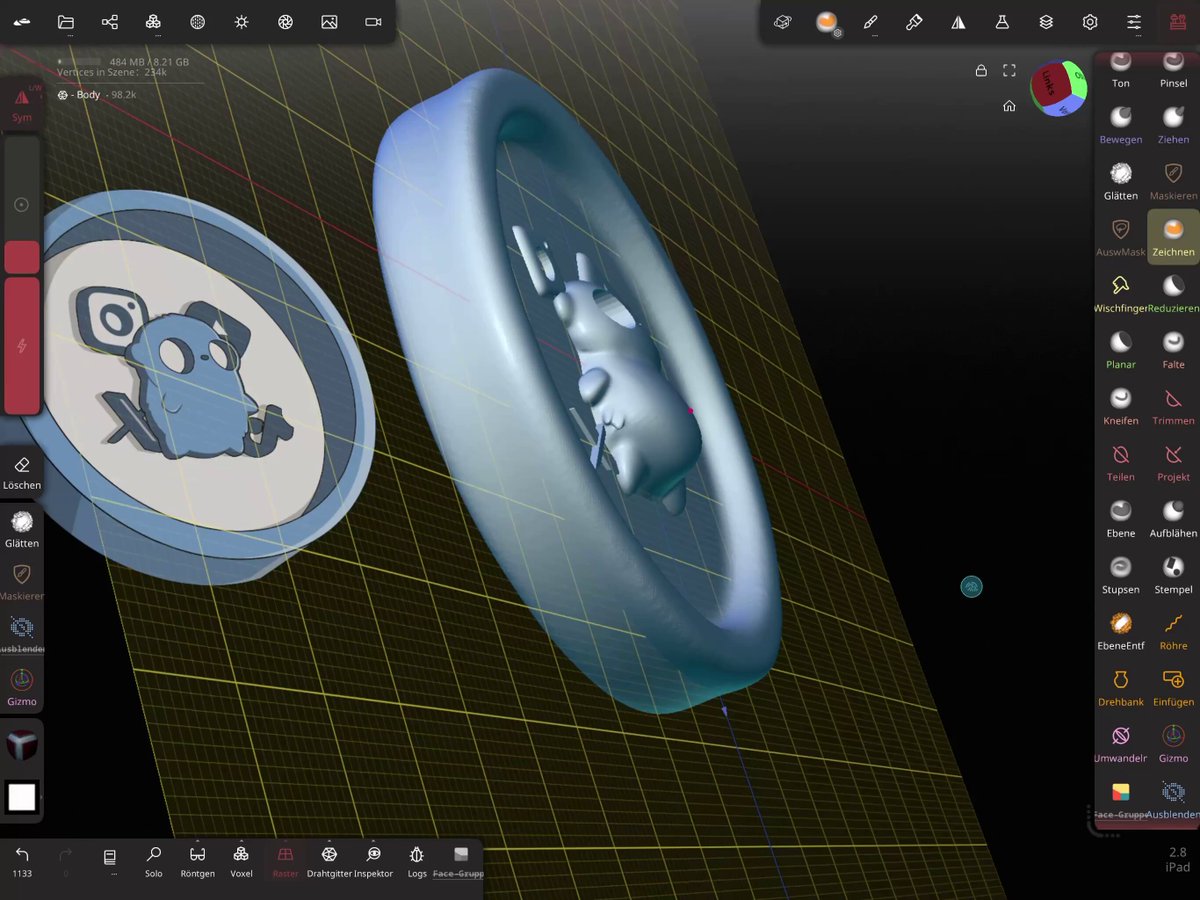Open the Nomad app logo menu

(x=22, y=22)
